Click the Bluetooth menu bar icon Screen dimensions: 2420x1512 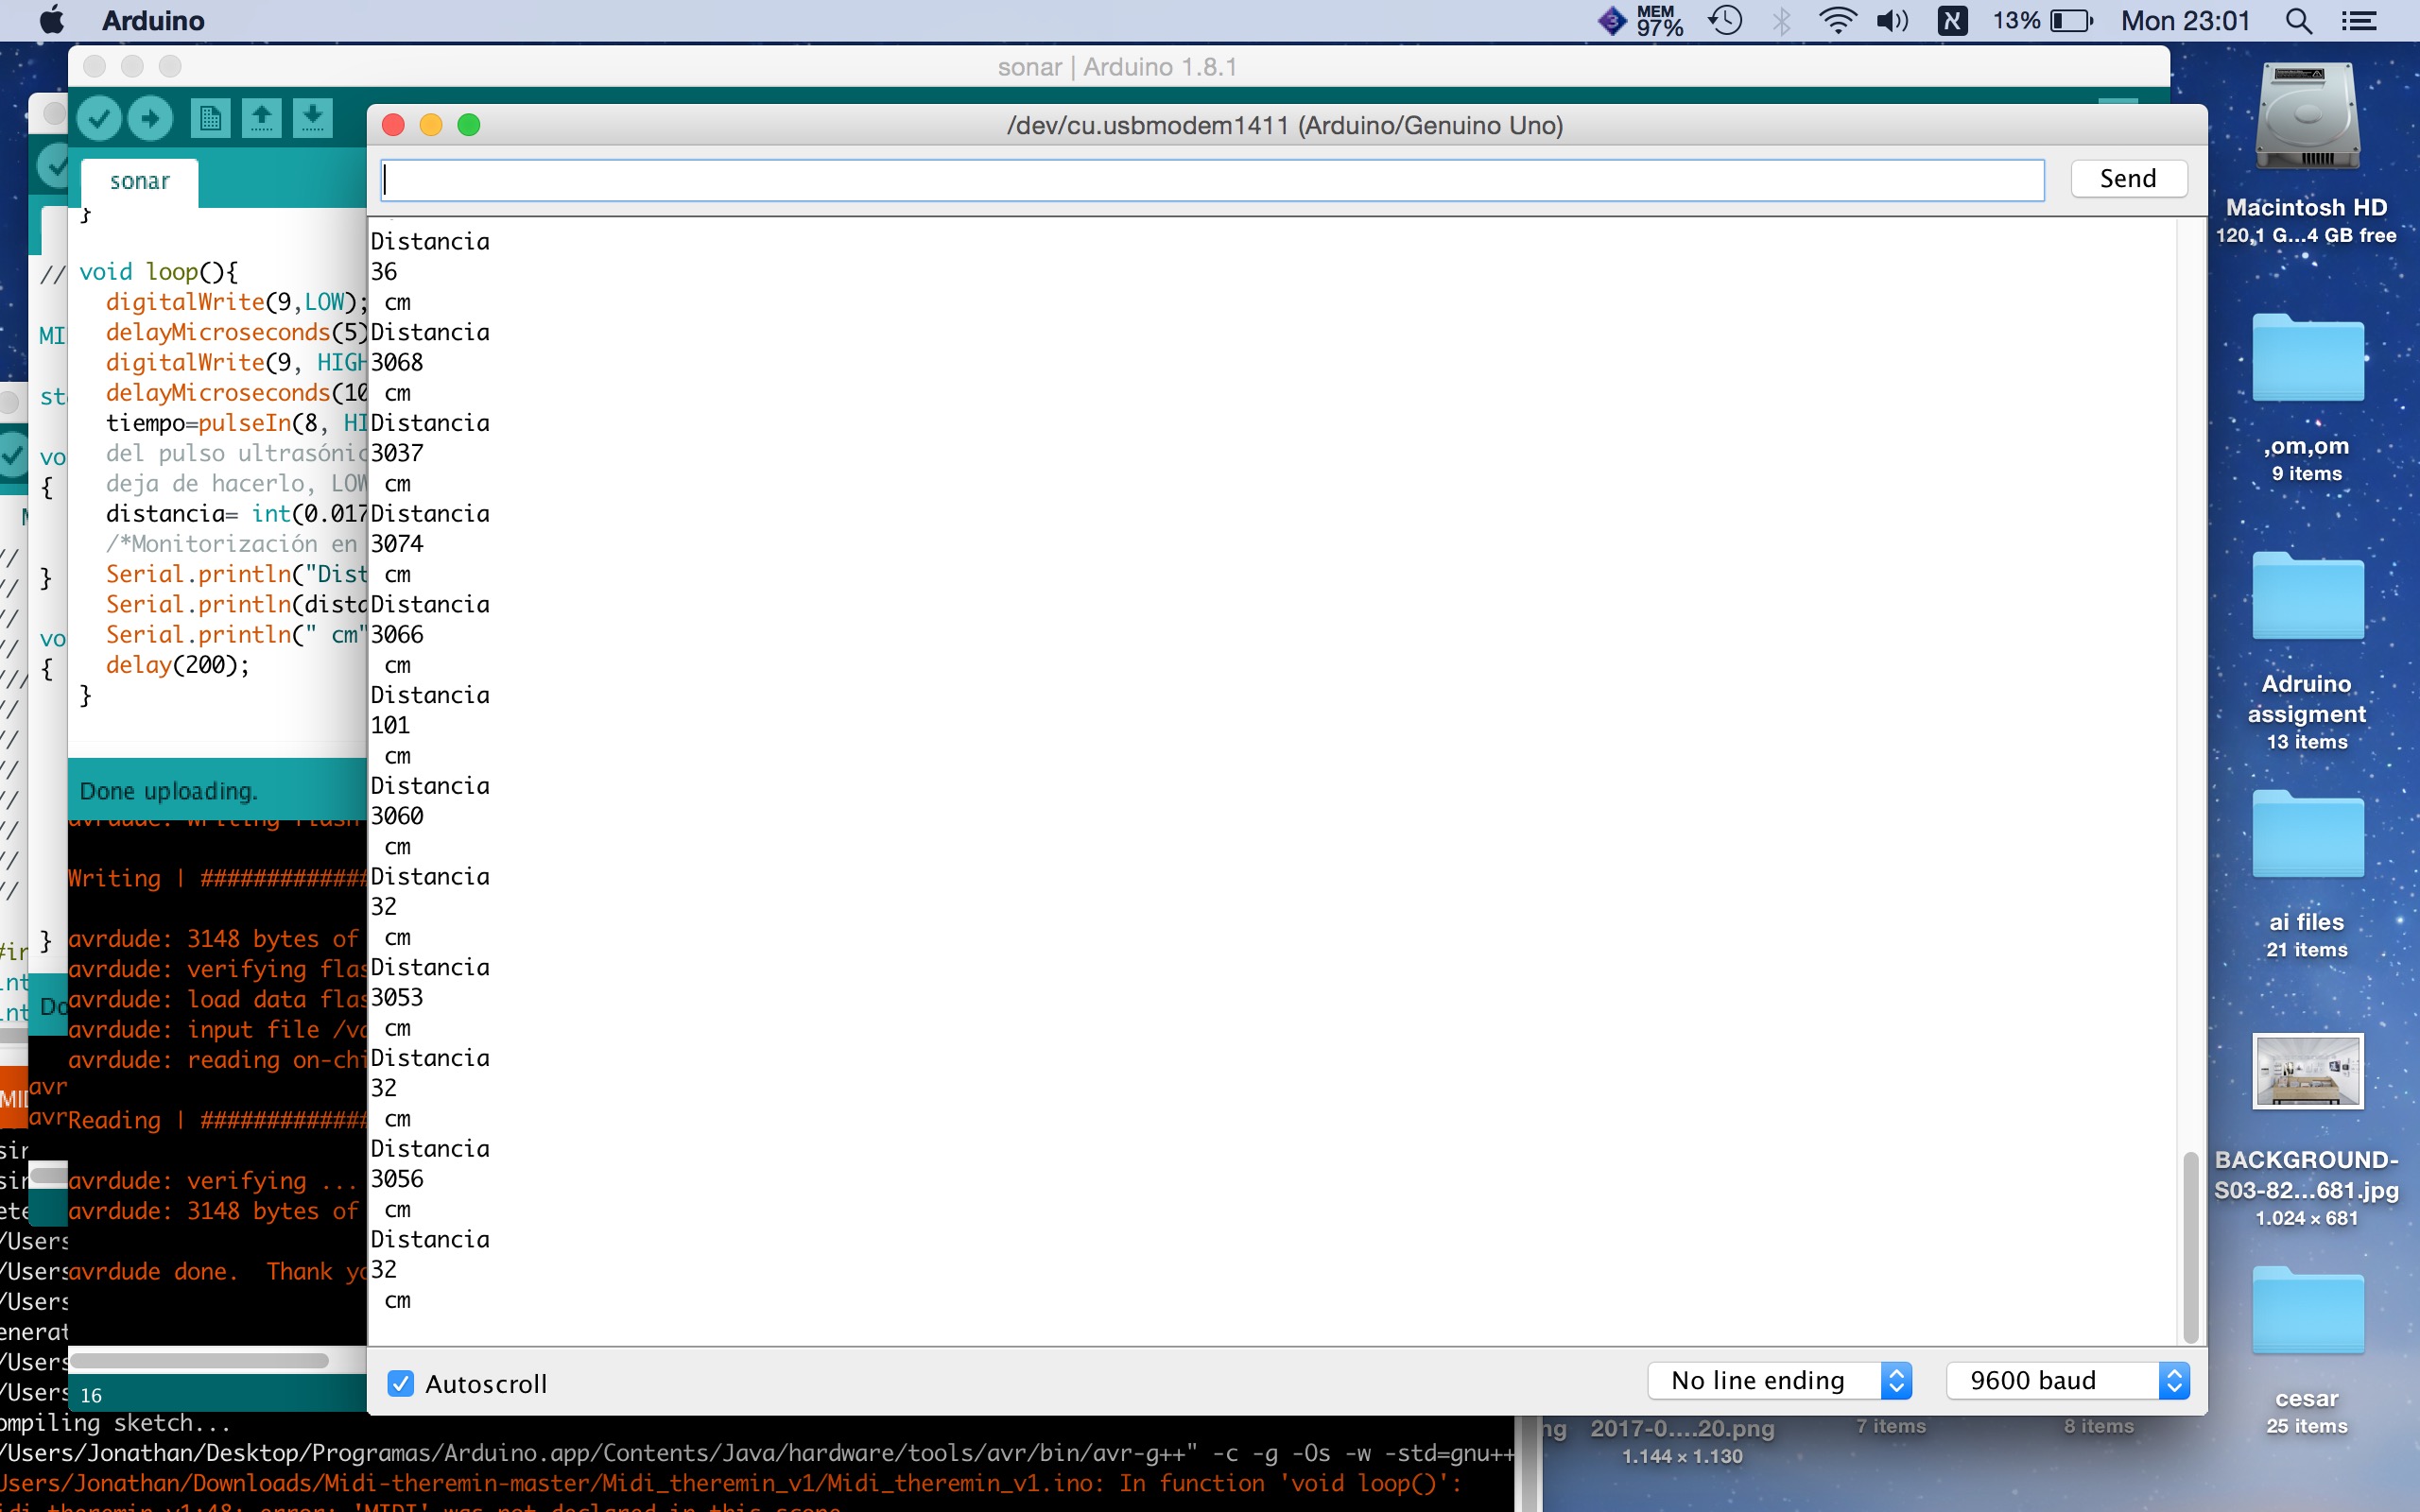point(1782,20)
